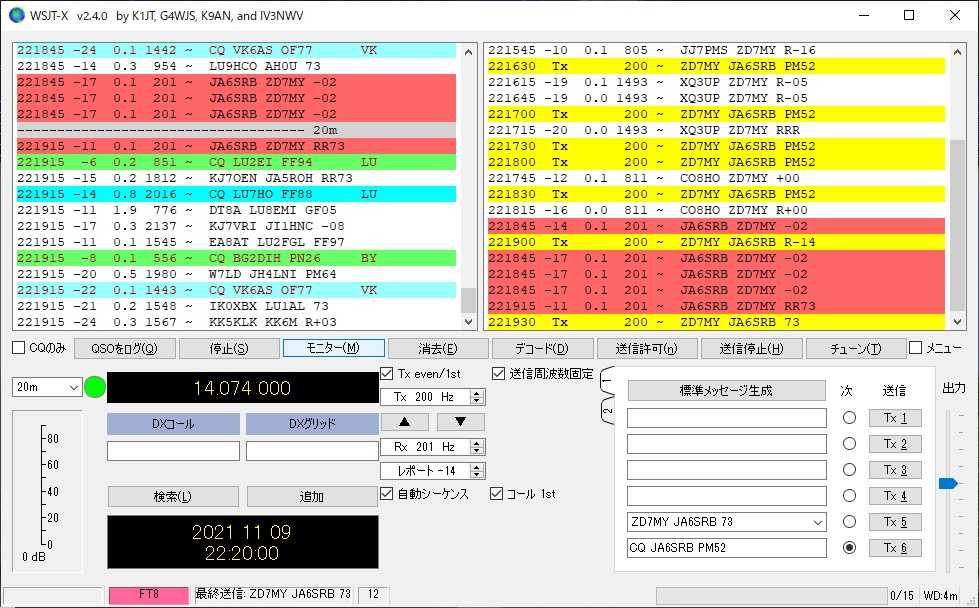Image resolution: width=979 pixels, height=608 pixels.
Task: Click the JA6SRB ZD7MY RR73 line in left pane
Action: click(236, 146)
